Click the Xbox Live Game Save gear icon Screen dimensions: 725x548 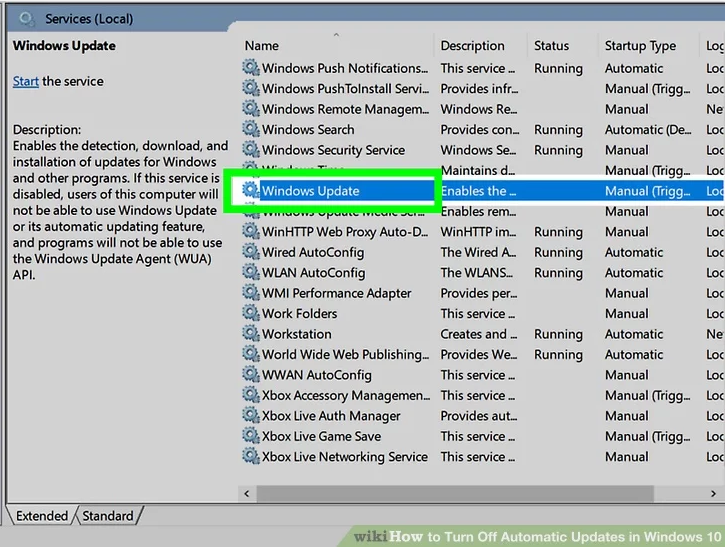click(x=250, y=437)
